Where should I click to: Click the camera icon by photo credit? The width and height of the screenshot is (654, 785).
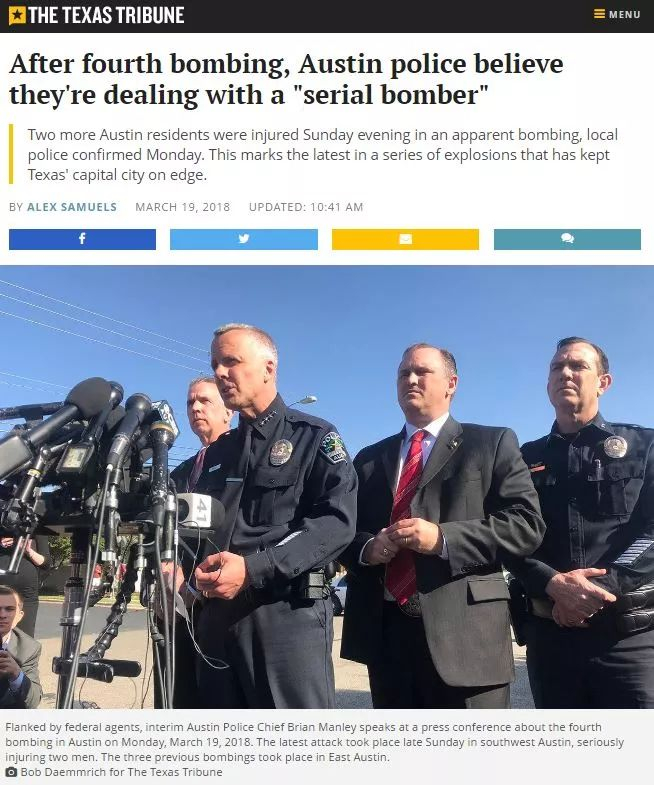(x=11, y=772)
